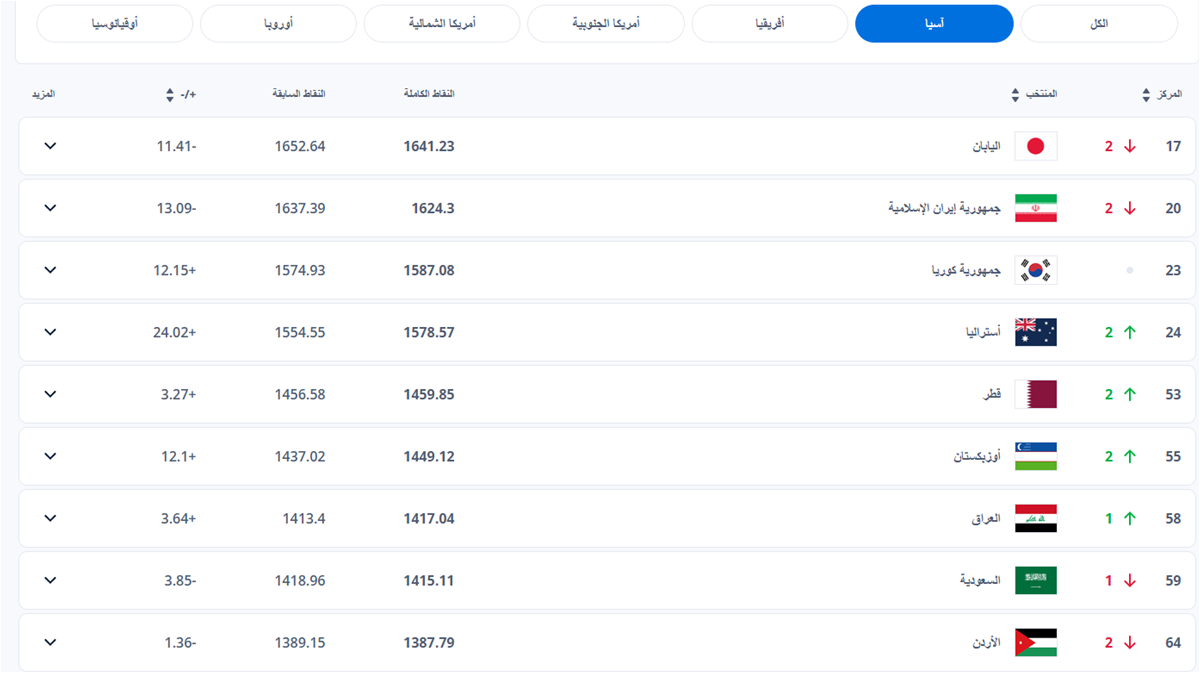This screenshot has width=1200, height=673.
Task: Open the جمهورية إيران الإسلامية team link
Action: click(x=944, y=208)
